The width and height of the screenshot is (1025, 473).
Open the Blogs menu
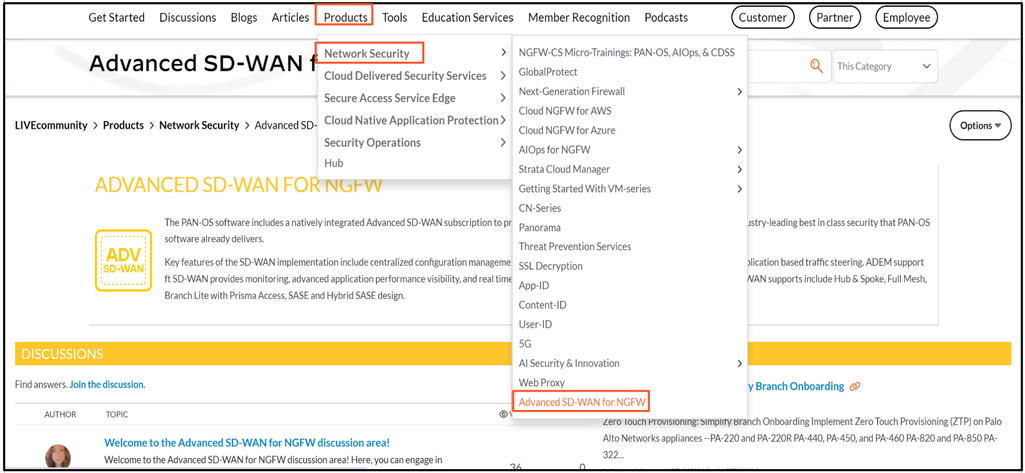point(244,18)
